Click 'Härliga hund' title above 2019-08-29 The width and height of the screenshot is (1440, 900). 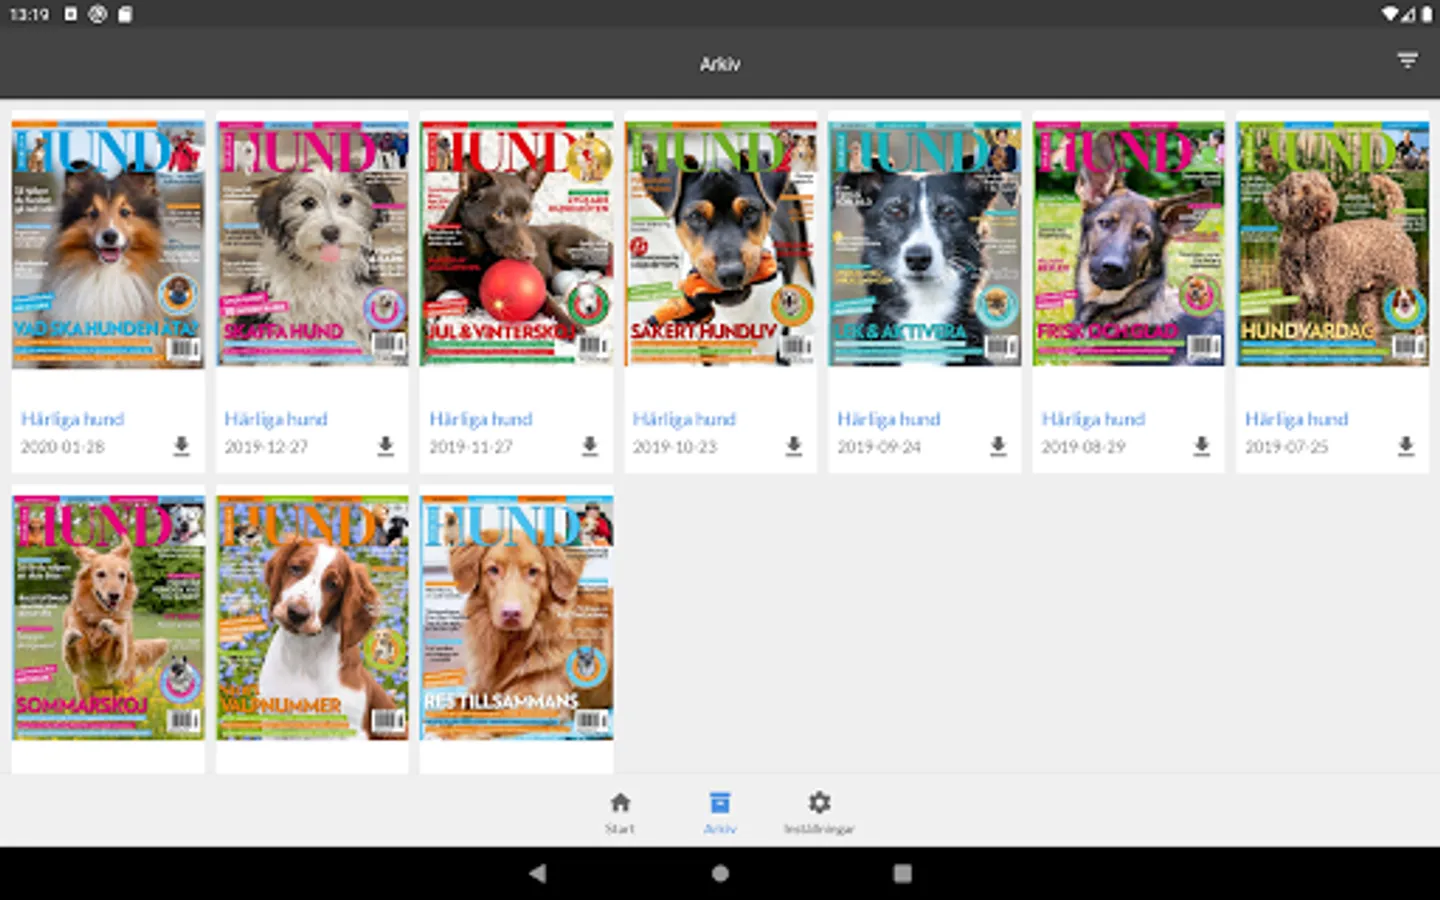pyautogui.click(x=1093, y=419)
